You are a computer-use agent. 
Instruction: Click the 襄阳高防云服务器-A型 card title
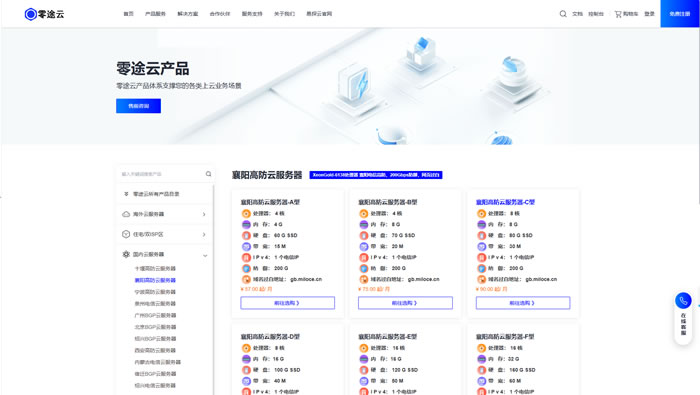click(x=270, y=202)
